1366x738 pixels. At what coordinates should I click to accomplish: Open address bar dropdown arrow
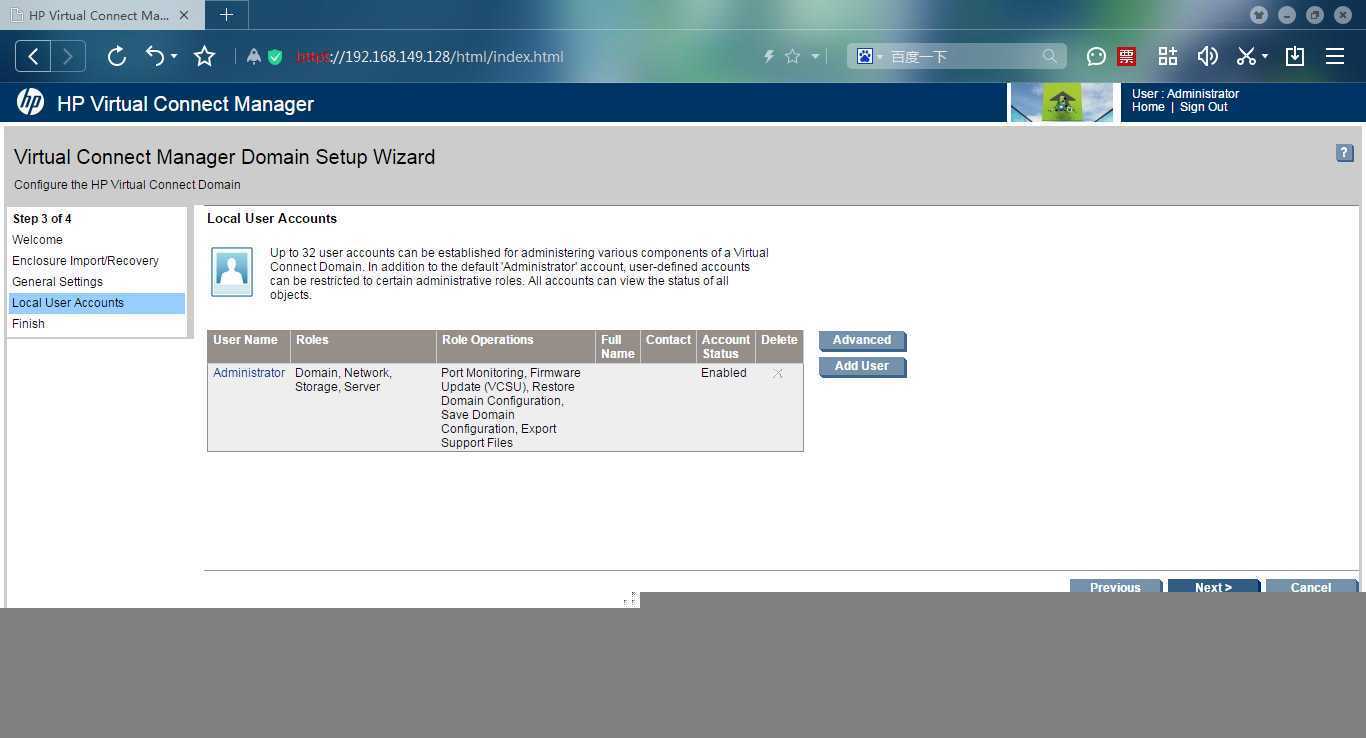click(815, 57)
